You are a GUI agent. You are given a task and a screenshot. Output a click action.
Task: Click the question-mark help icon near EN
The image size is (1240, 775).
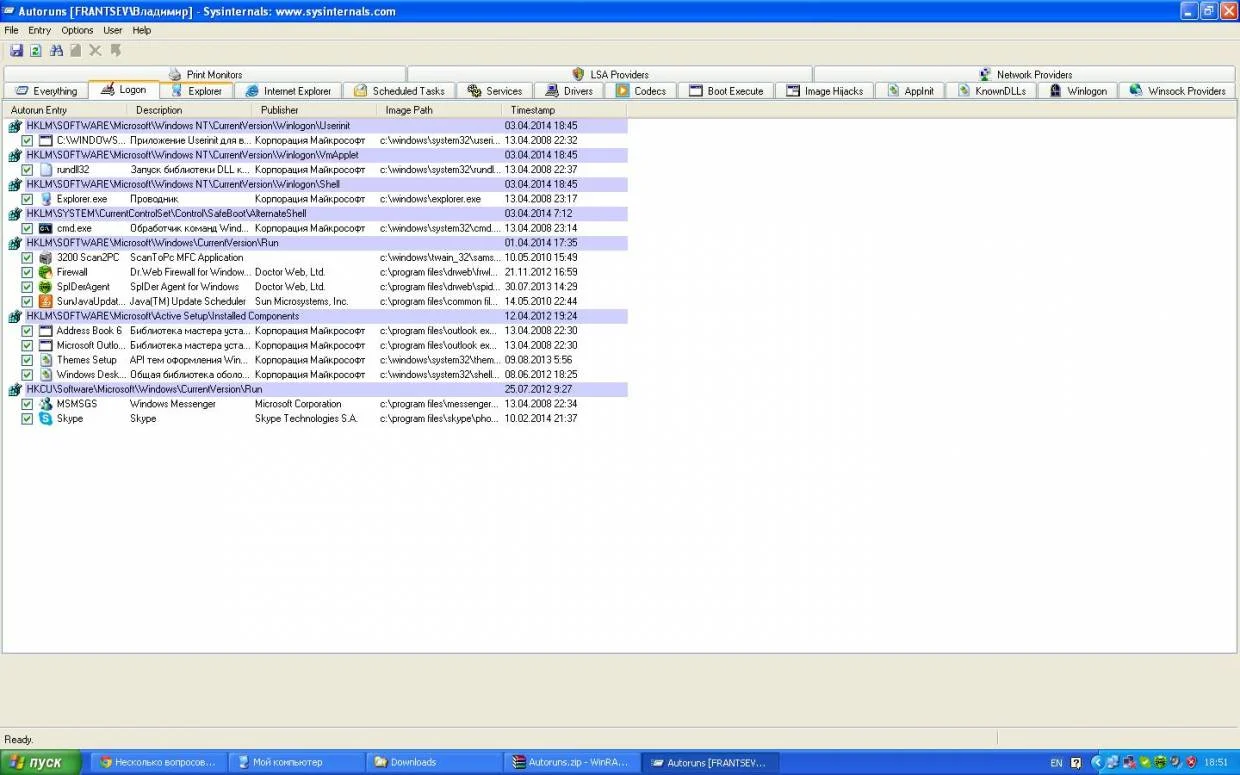(1076, 763)
